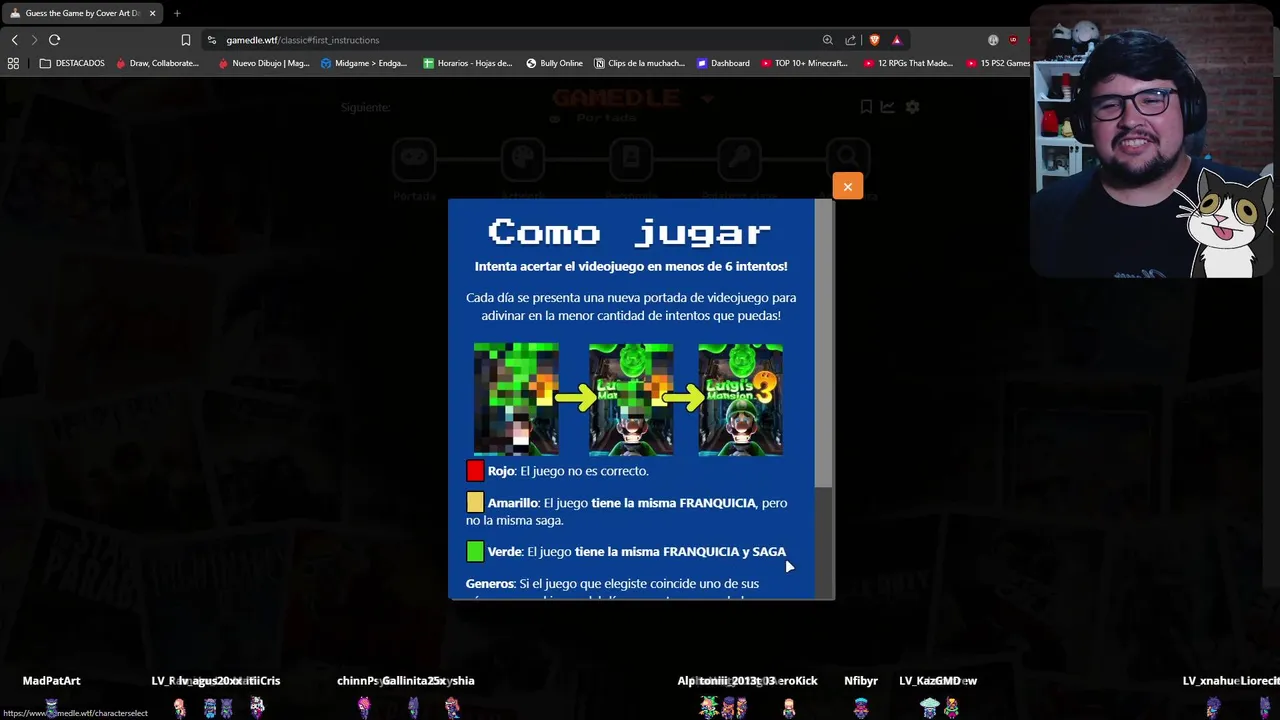Reload the gamedle page
The image size is (1280, 720).
click(x=54, y=40)
